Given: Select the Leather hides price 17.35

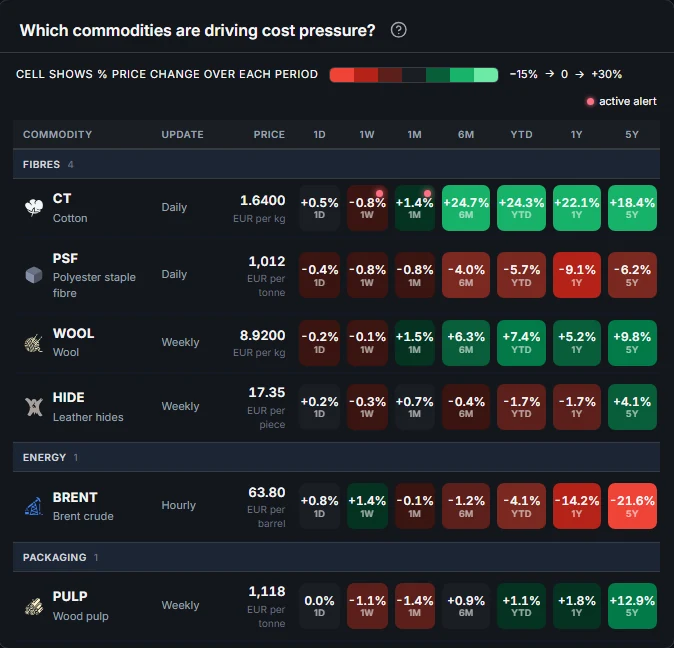Looking at the screenshot, I should pyautogui.click(x=267, y=392).
